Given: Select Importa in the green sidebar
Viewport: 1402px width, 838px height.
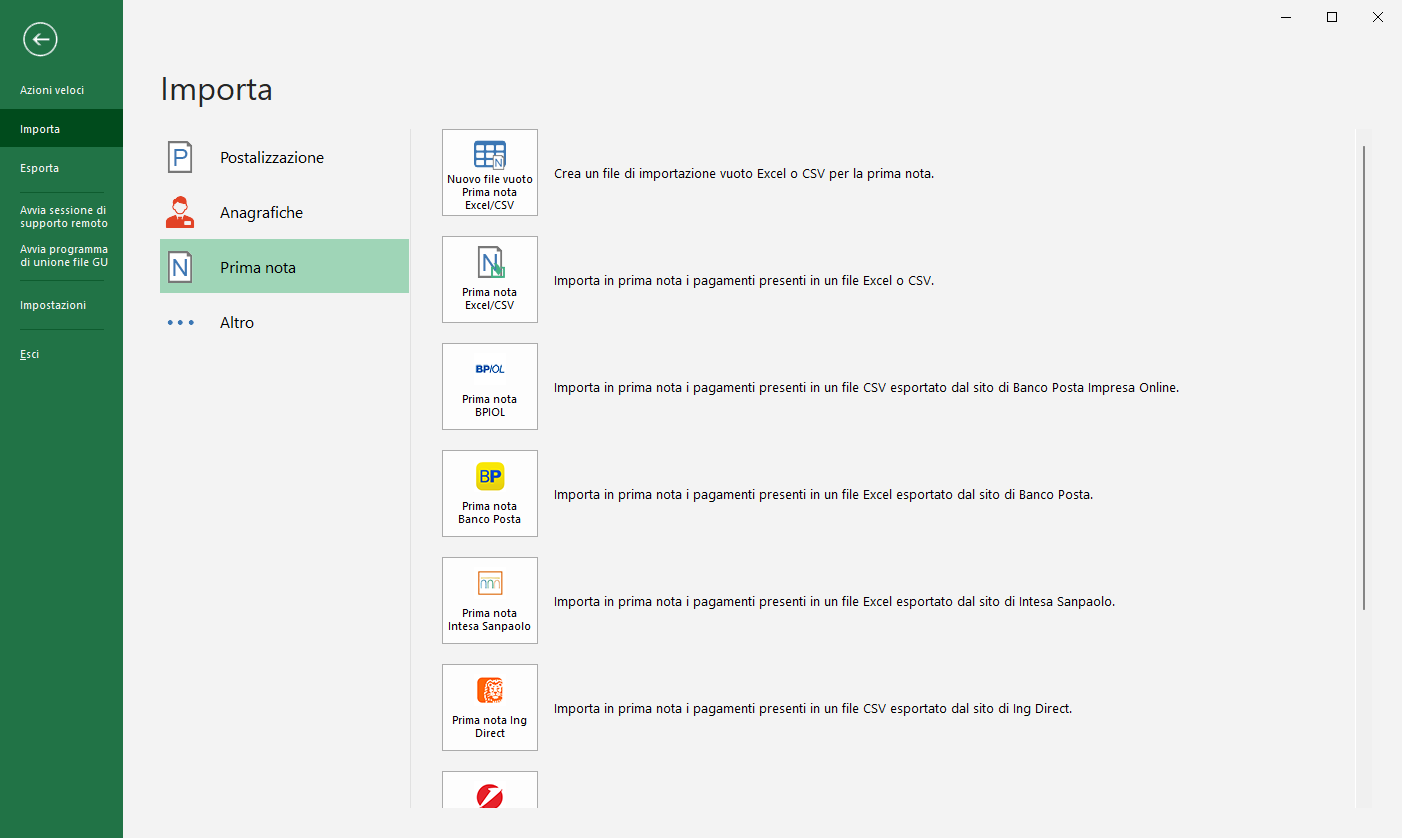Looking at the screenshot, I should [40, 129].
